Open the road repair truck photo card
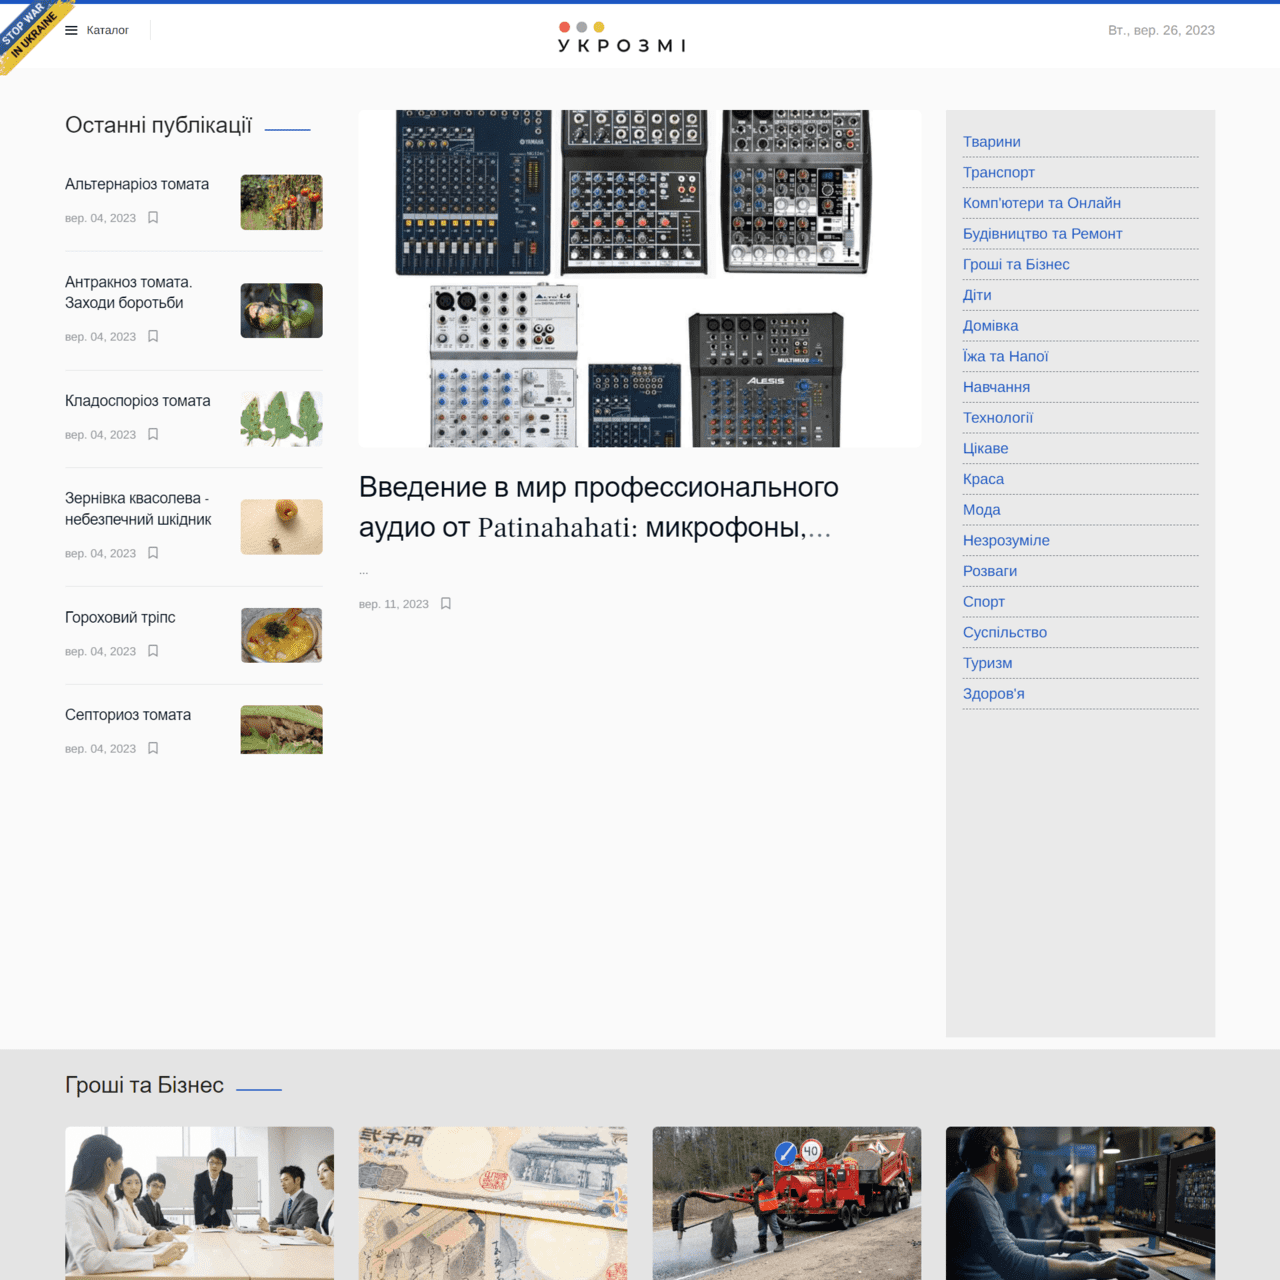 coord(787,1203)
